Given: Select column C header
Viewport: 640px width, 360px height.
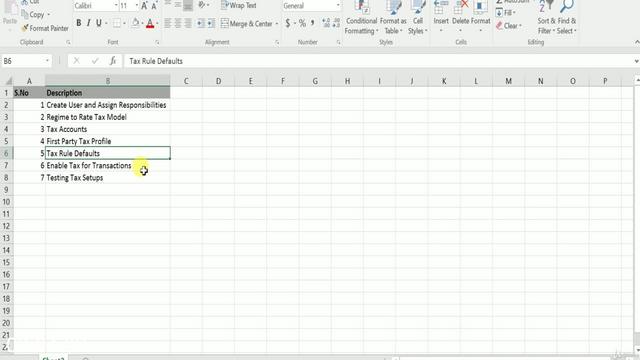Looking at the screenshot, I should click(186, 81).
